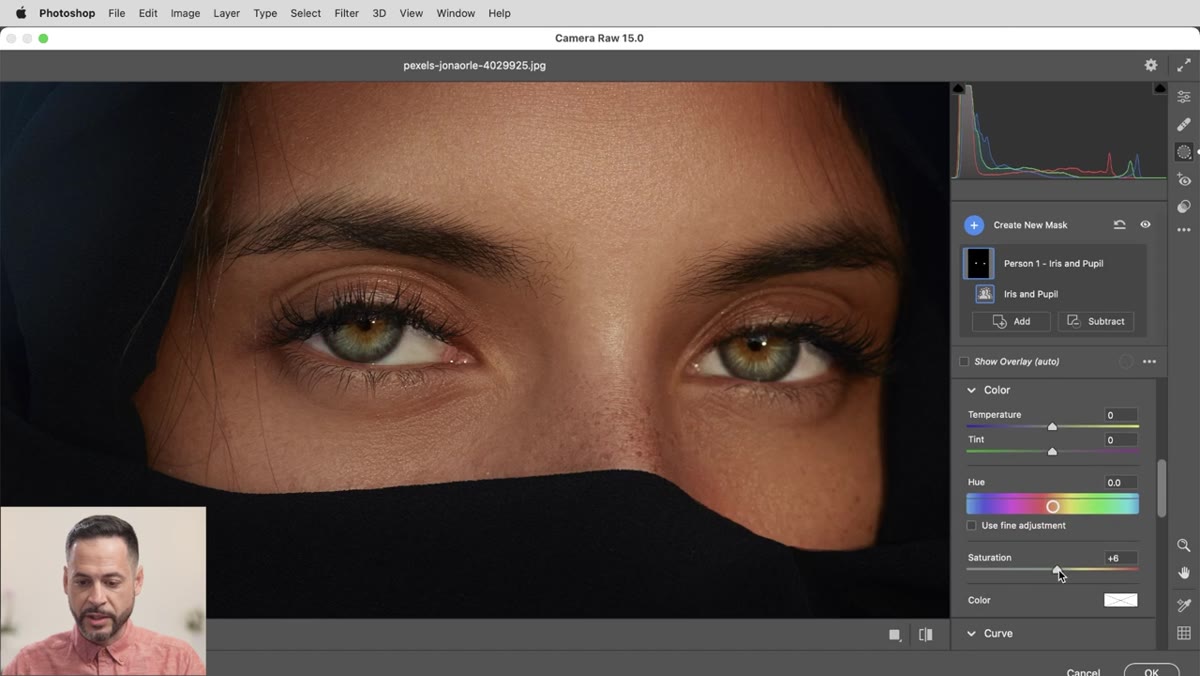Select the Person 1 mask thumbnail
The height and width of the screenshot is (676, 1200).
click(x=978, y=263)
